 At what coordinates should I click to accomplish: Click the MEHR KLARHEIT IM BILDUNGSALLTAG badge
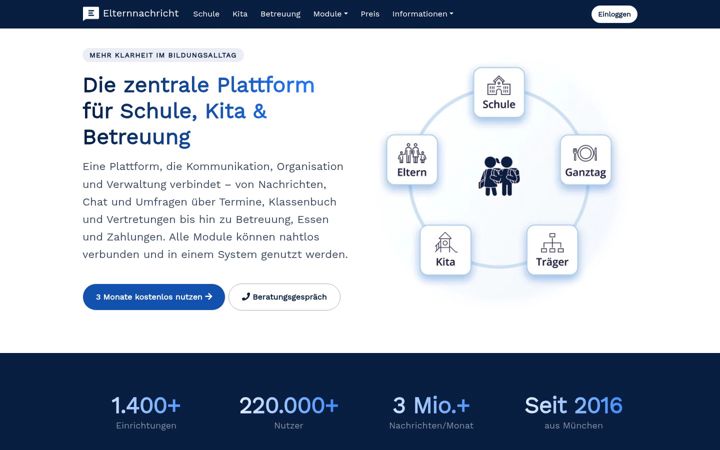[x=163, y=55]
